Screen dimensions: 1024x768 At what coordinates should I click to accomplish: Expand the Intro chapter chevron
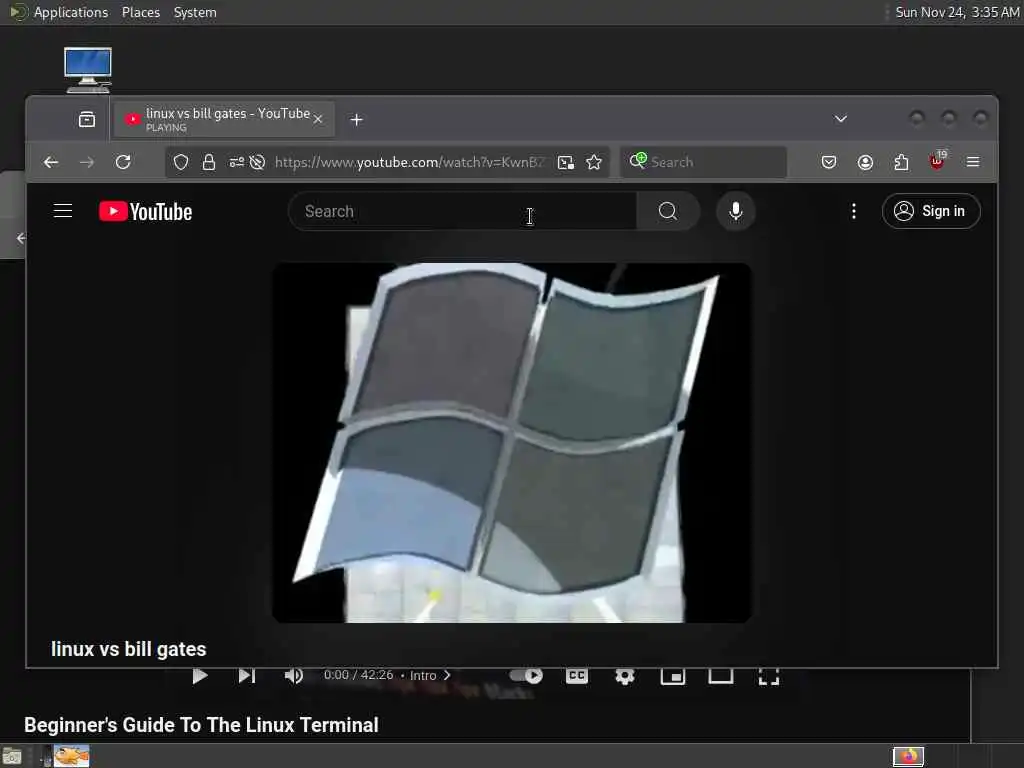[x=447, y=675]
